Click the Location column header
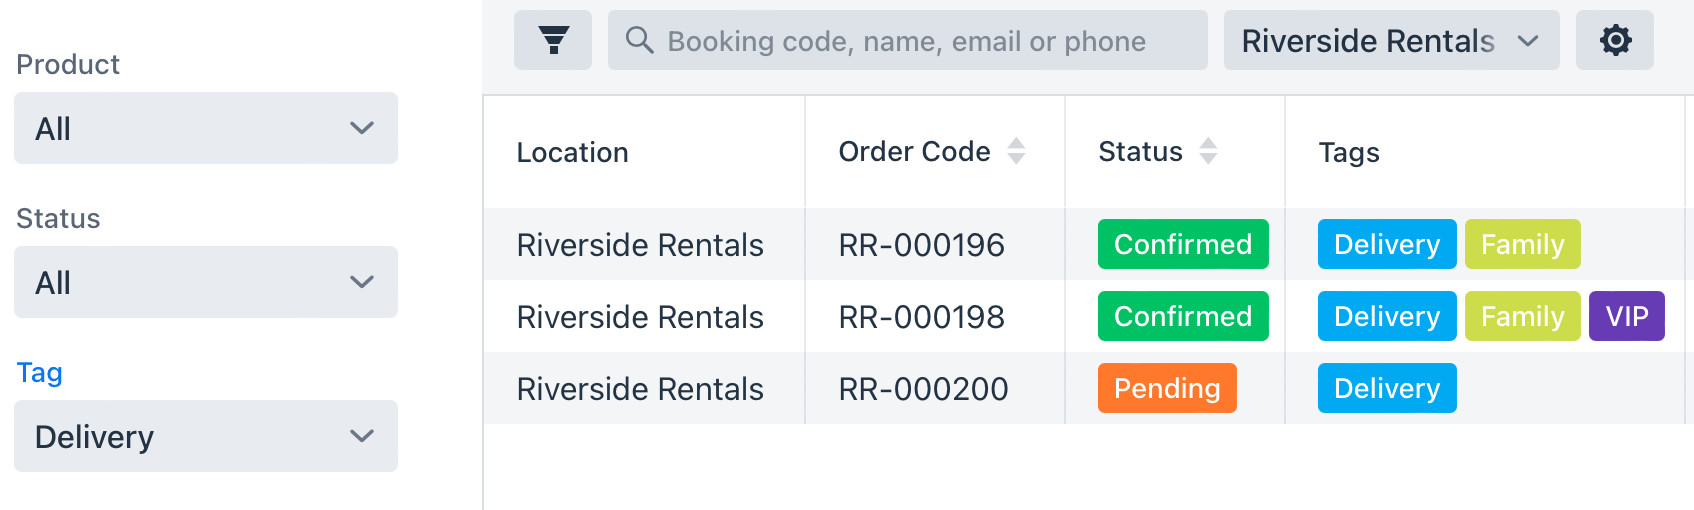Image resolution: width=1694 pixels, height=510 pixels. pyautogui.click(x=572, y=152)
